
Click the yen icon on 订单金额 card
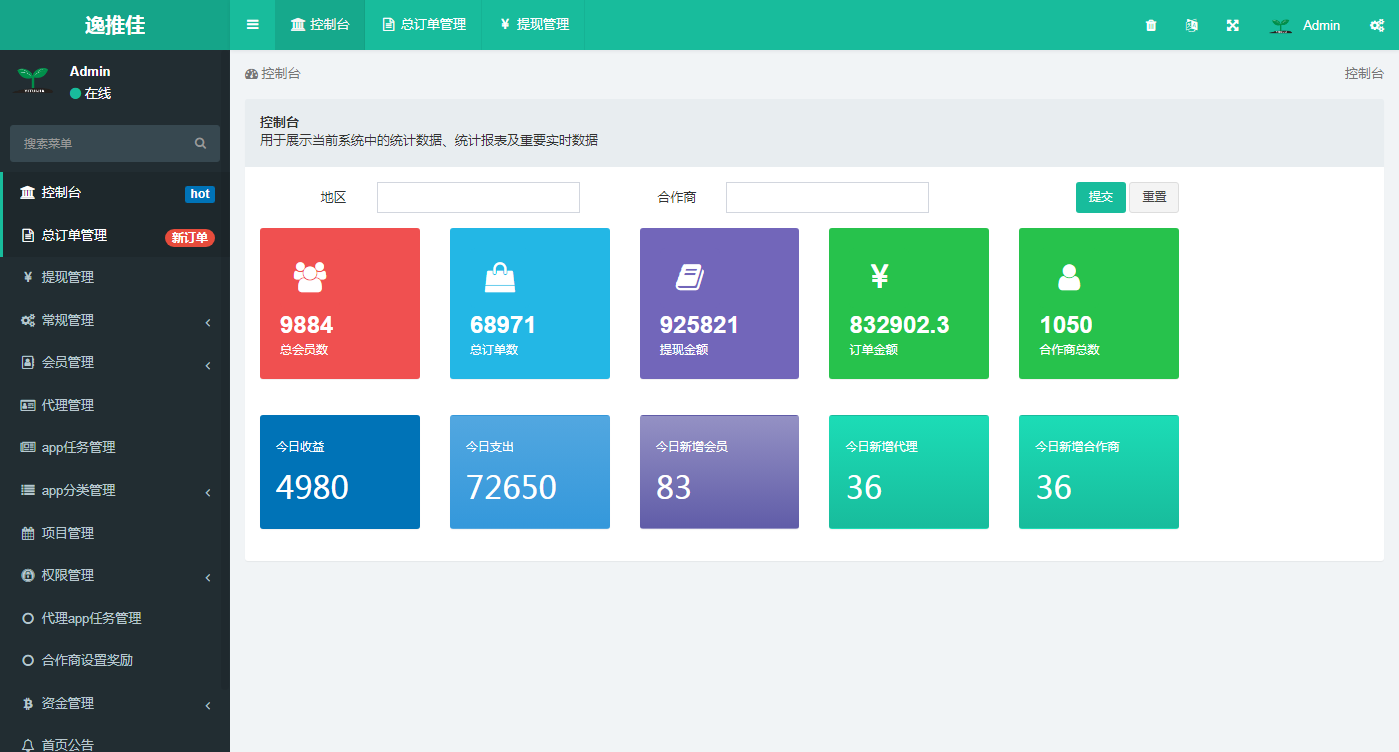879,276
